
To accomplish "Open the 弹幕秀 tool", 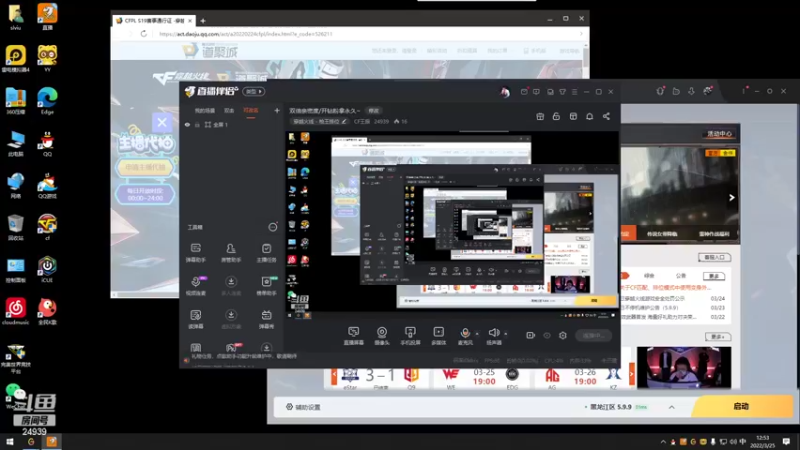I will tap(266, 319).
